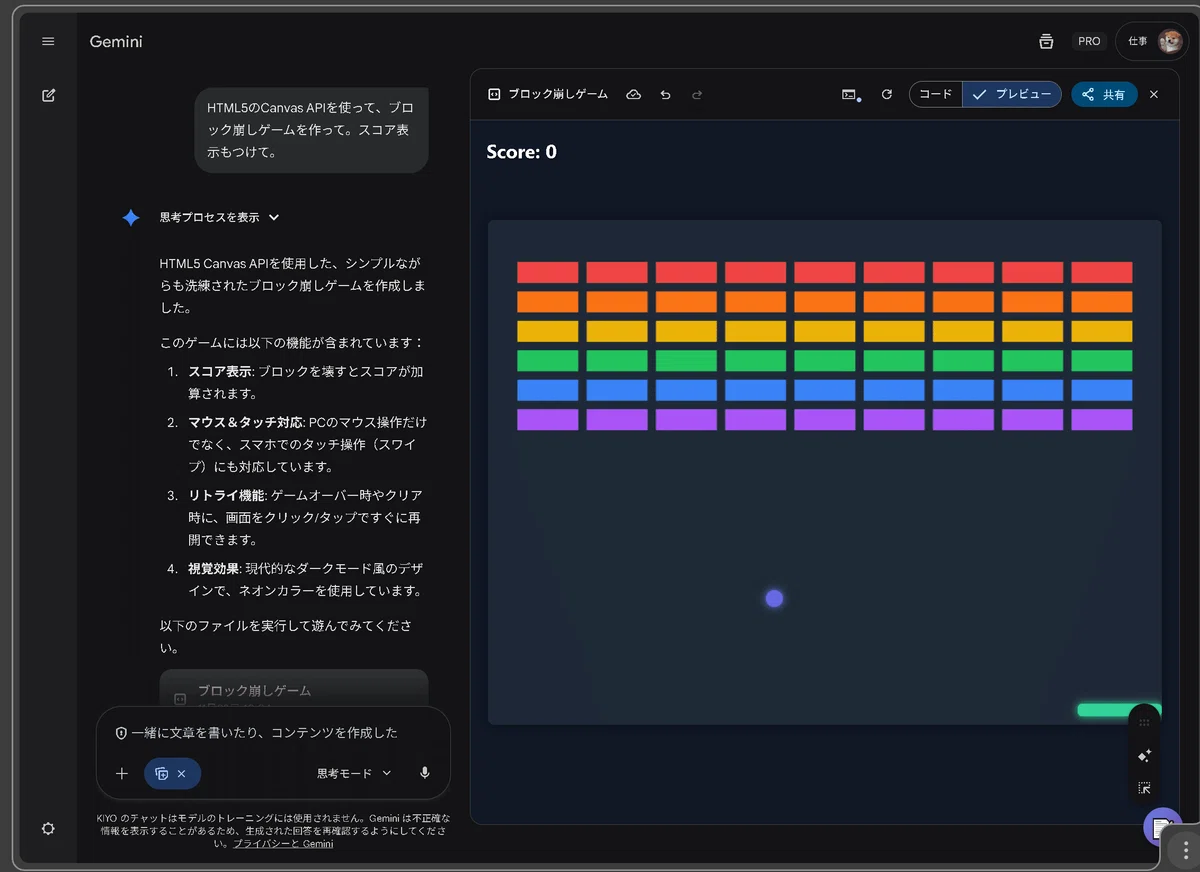The width and height of the screenshot is (1200, 872).
Task: Click the last purple brick in the bottom row
Action: (x=1102, y=419)
